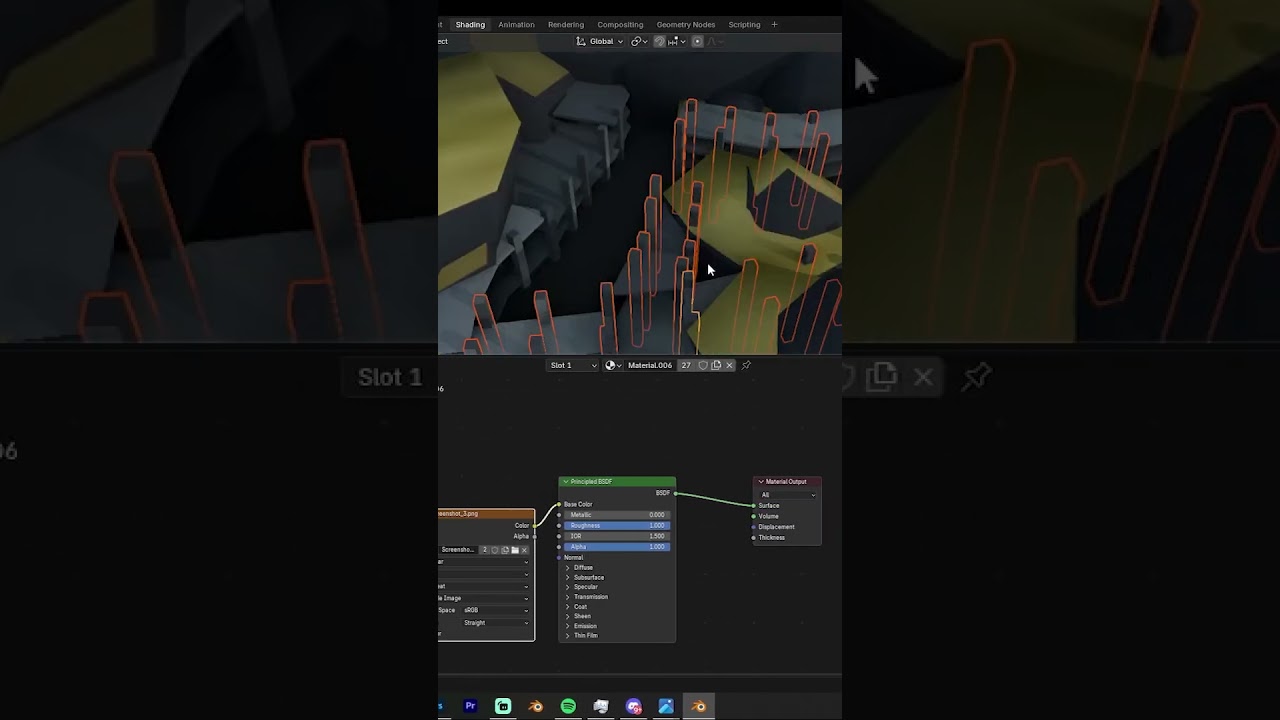Toggle fake user shield on image texture
The height and width of the screenshot is (720, 1280).
(495, 550)
